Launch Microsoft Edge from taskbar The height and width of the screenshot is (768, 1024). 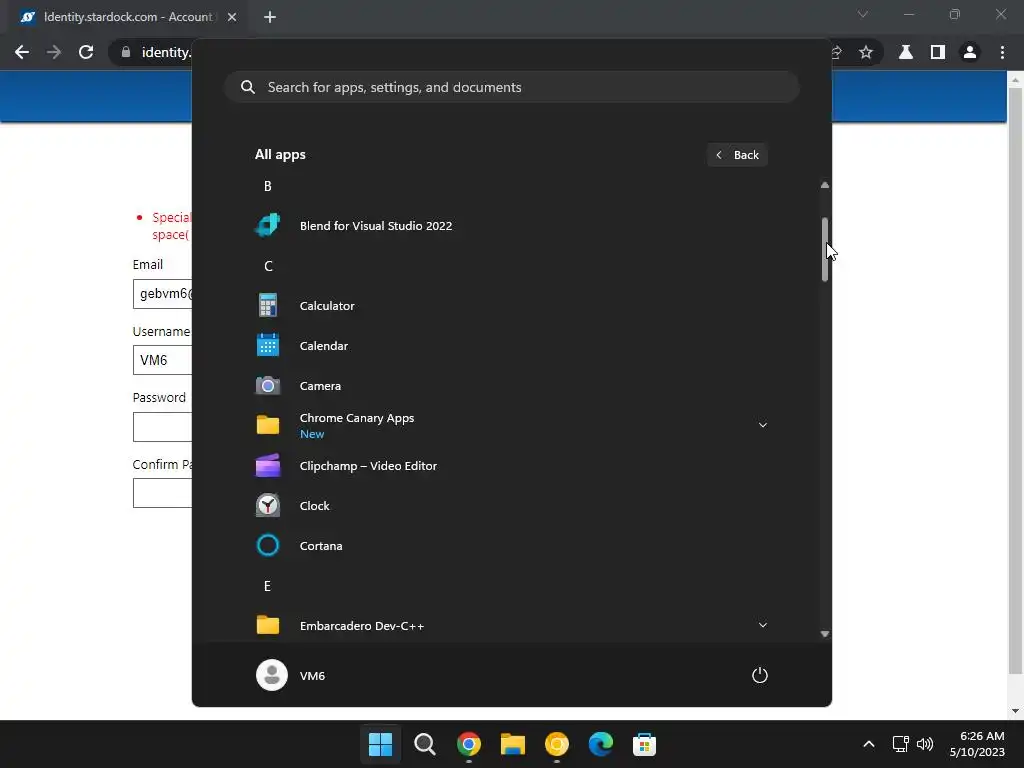pyautogui.click(x=600, y=744)
